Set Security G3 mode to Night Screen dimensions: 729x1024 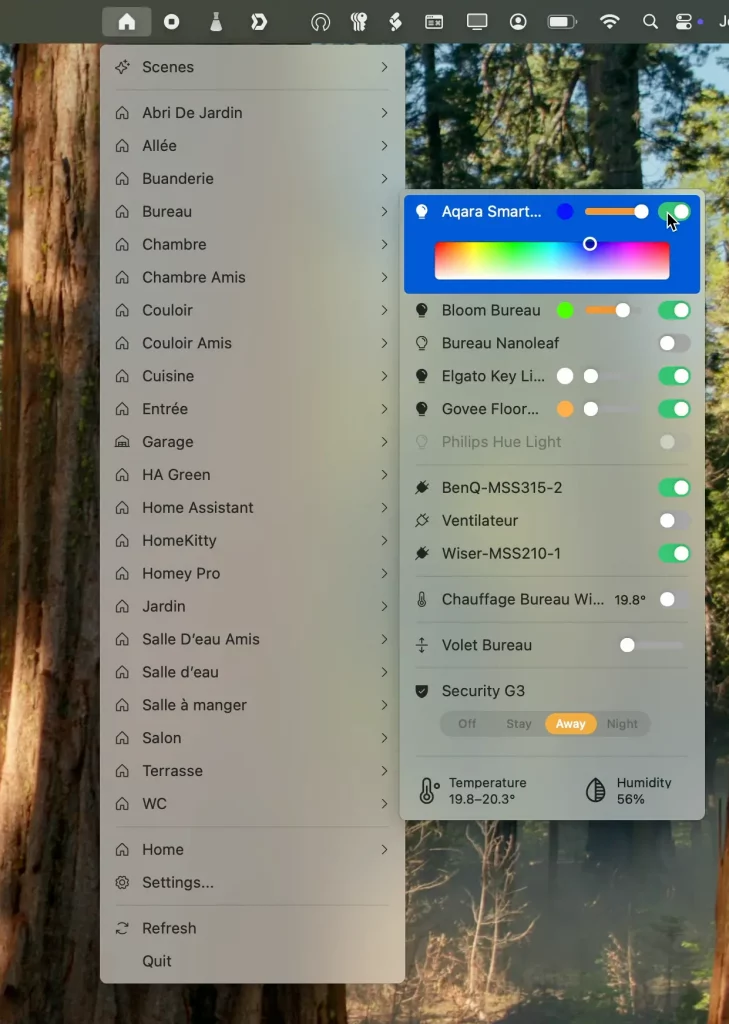point(622,724)
